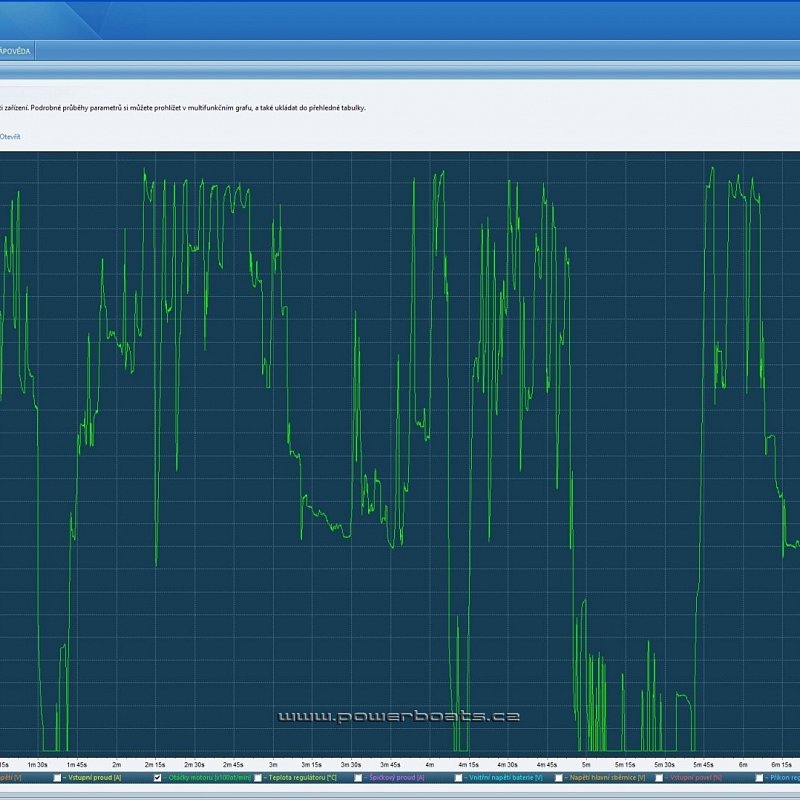Viewport: 800px width, 800px height.
Task: Click the 6m label on time axis
Action: (x=743, y=763)
